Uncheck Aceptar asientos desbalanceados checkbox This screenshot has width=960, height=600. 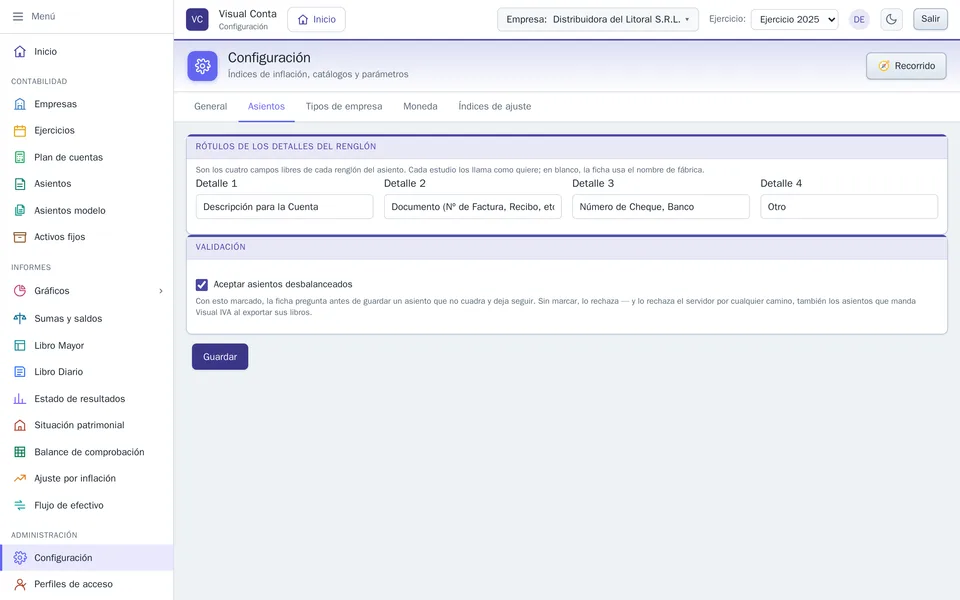[x=201, y=285]
